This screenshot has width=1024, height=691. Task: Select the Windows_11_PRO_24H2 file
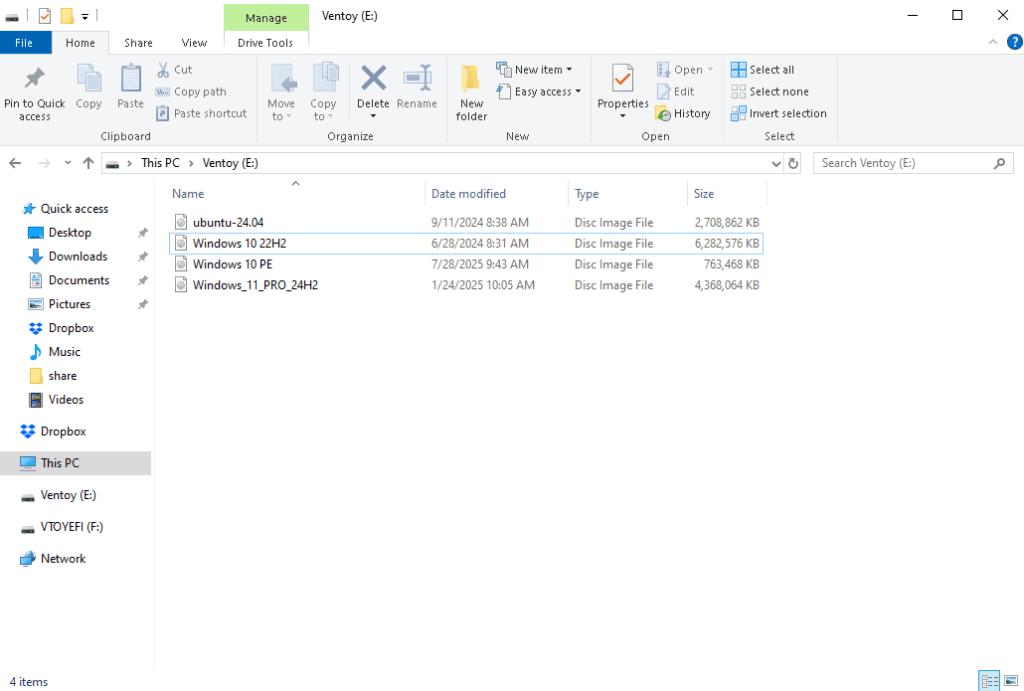[466, 285]
